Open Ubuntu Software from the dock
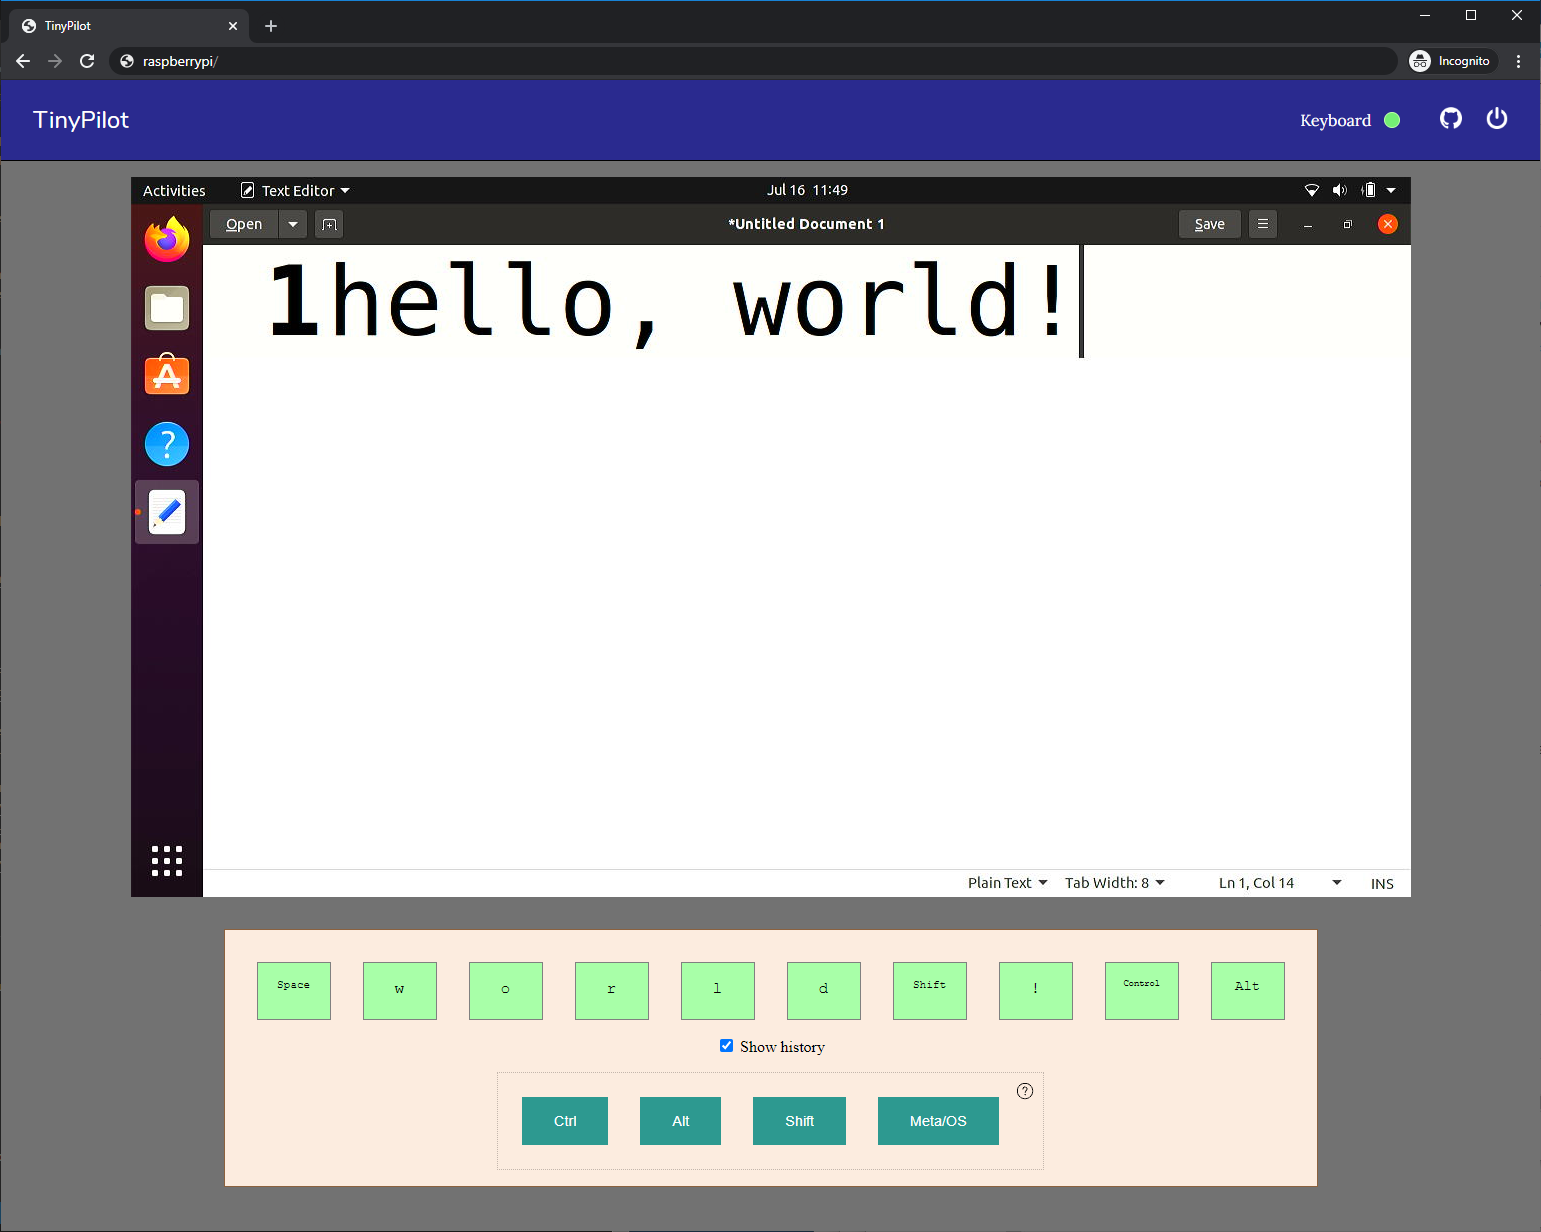This screenshot has height=1232, width=1541. (167, 375)
